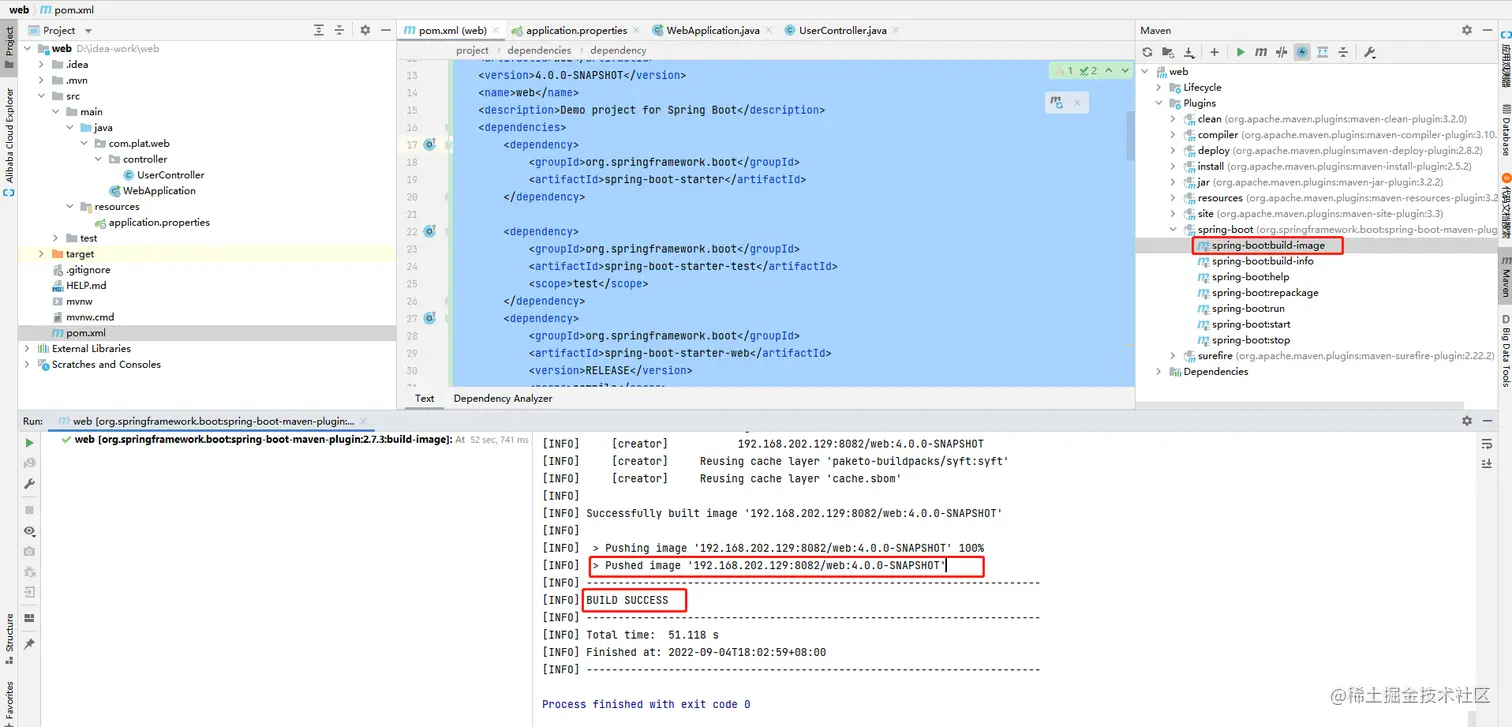Open Run panel wrench settings

(29, 484)
